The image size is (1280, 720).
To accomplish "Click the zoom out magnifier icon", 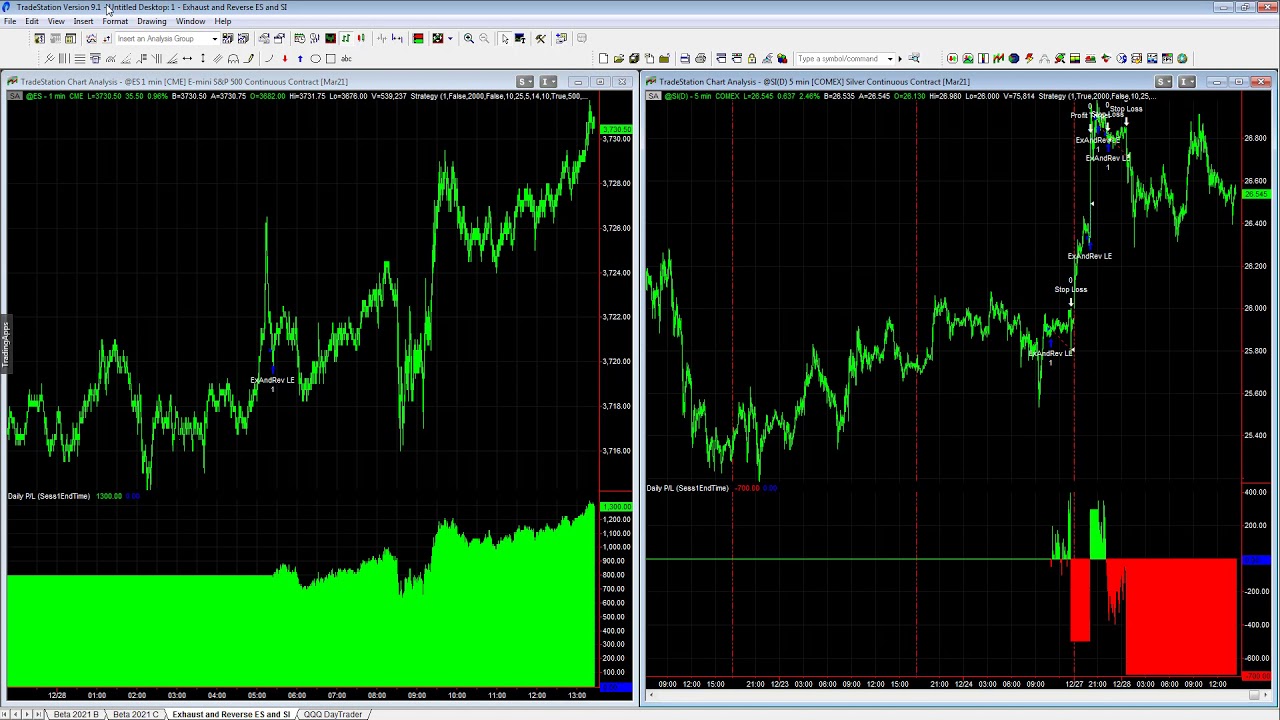I will click(484, 38).
